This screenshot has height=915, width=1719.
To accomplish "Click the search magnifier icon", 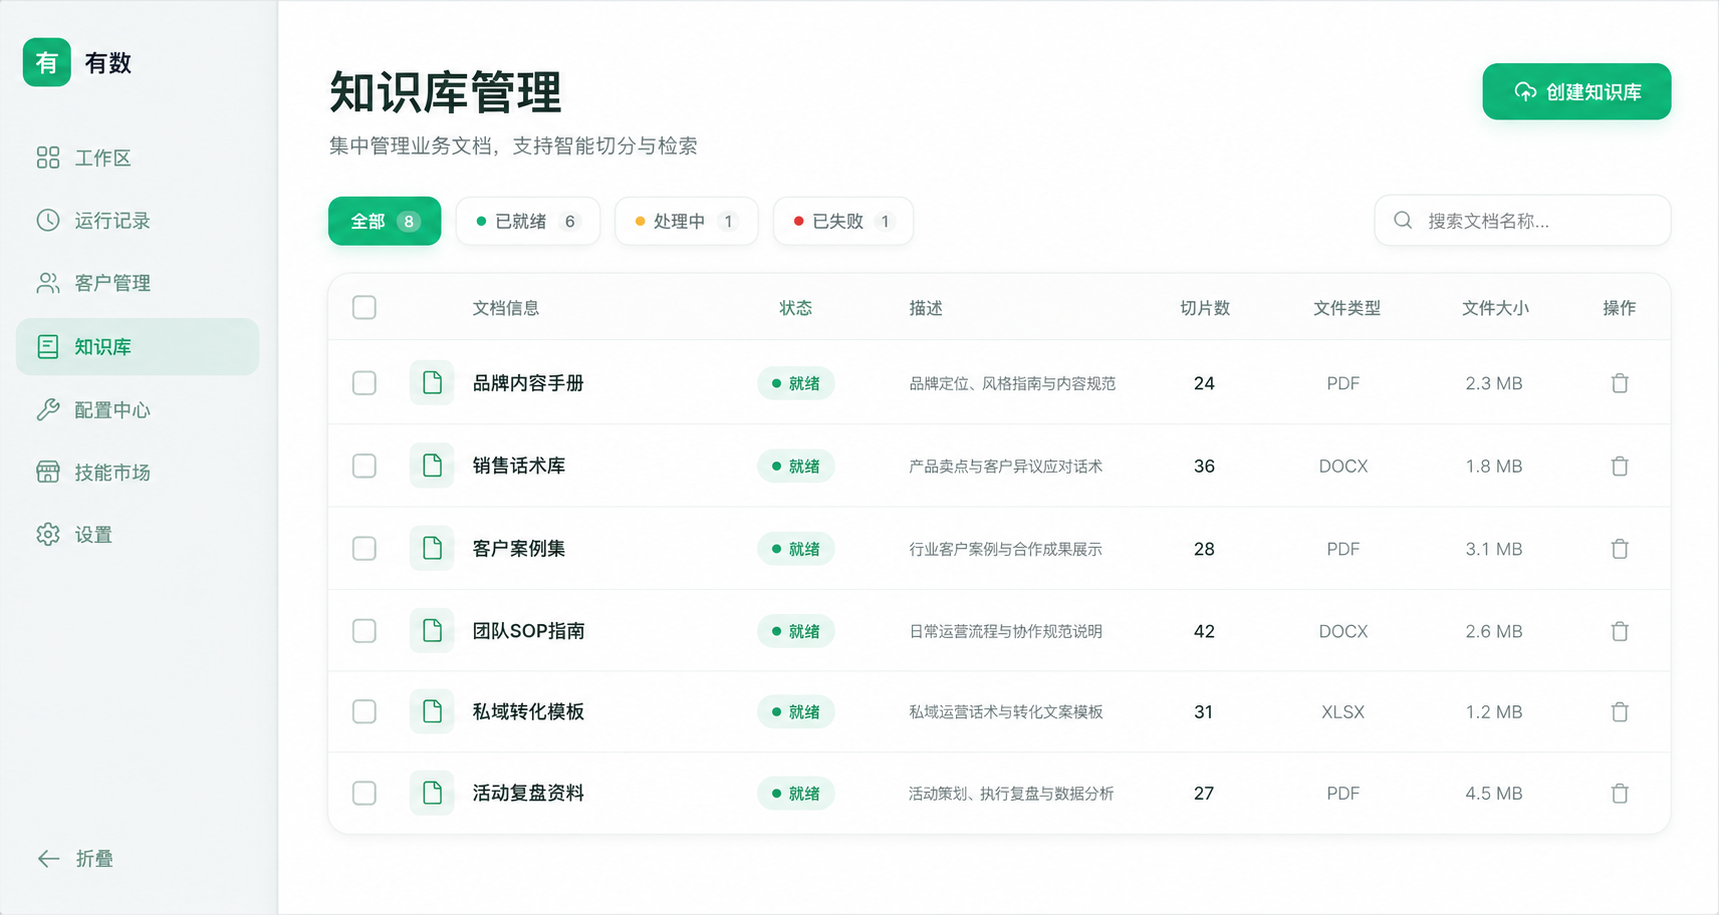I will click(x=1403, y=220).
